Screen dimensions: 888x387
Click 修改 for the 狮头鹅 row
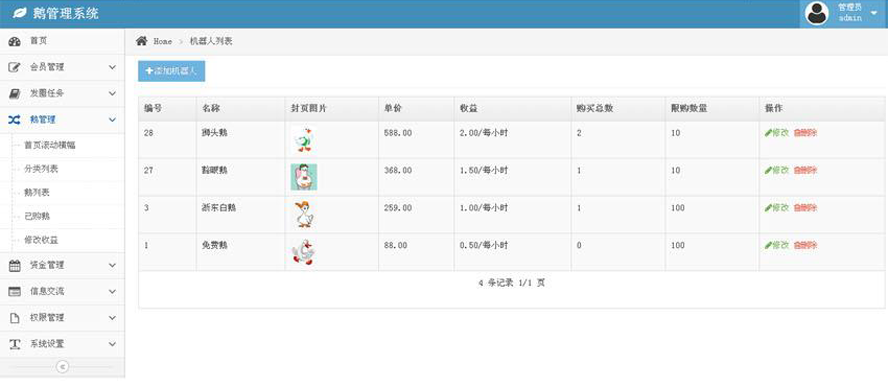[776, 133]
